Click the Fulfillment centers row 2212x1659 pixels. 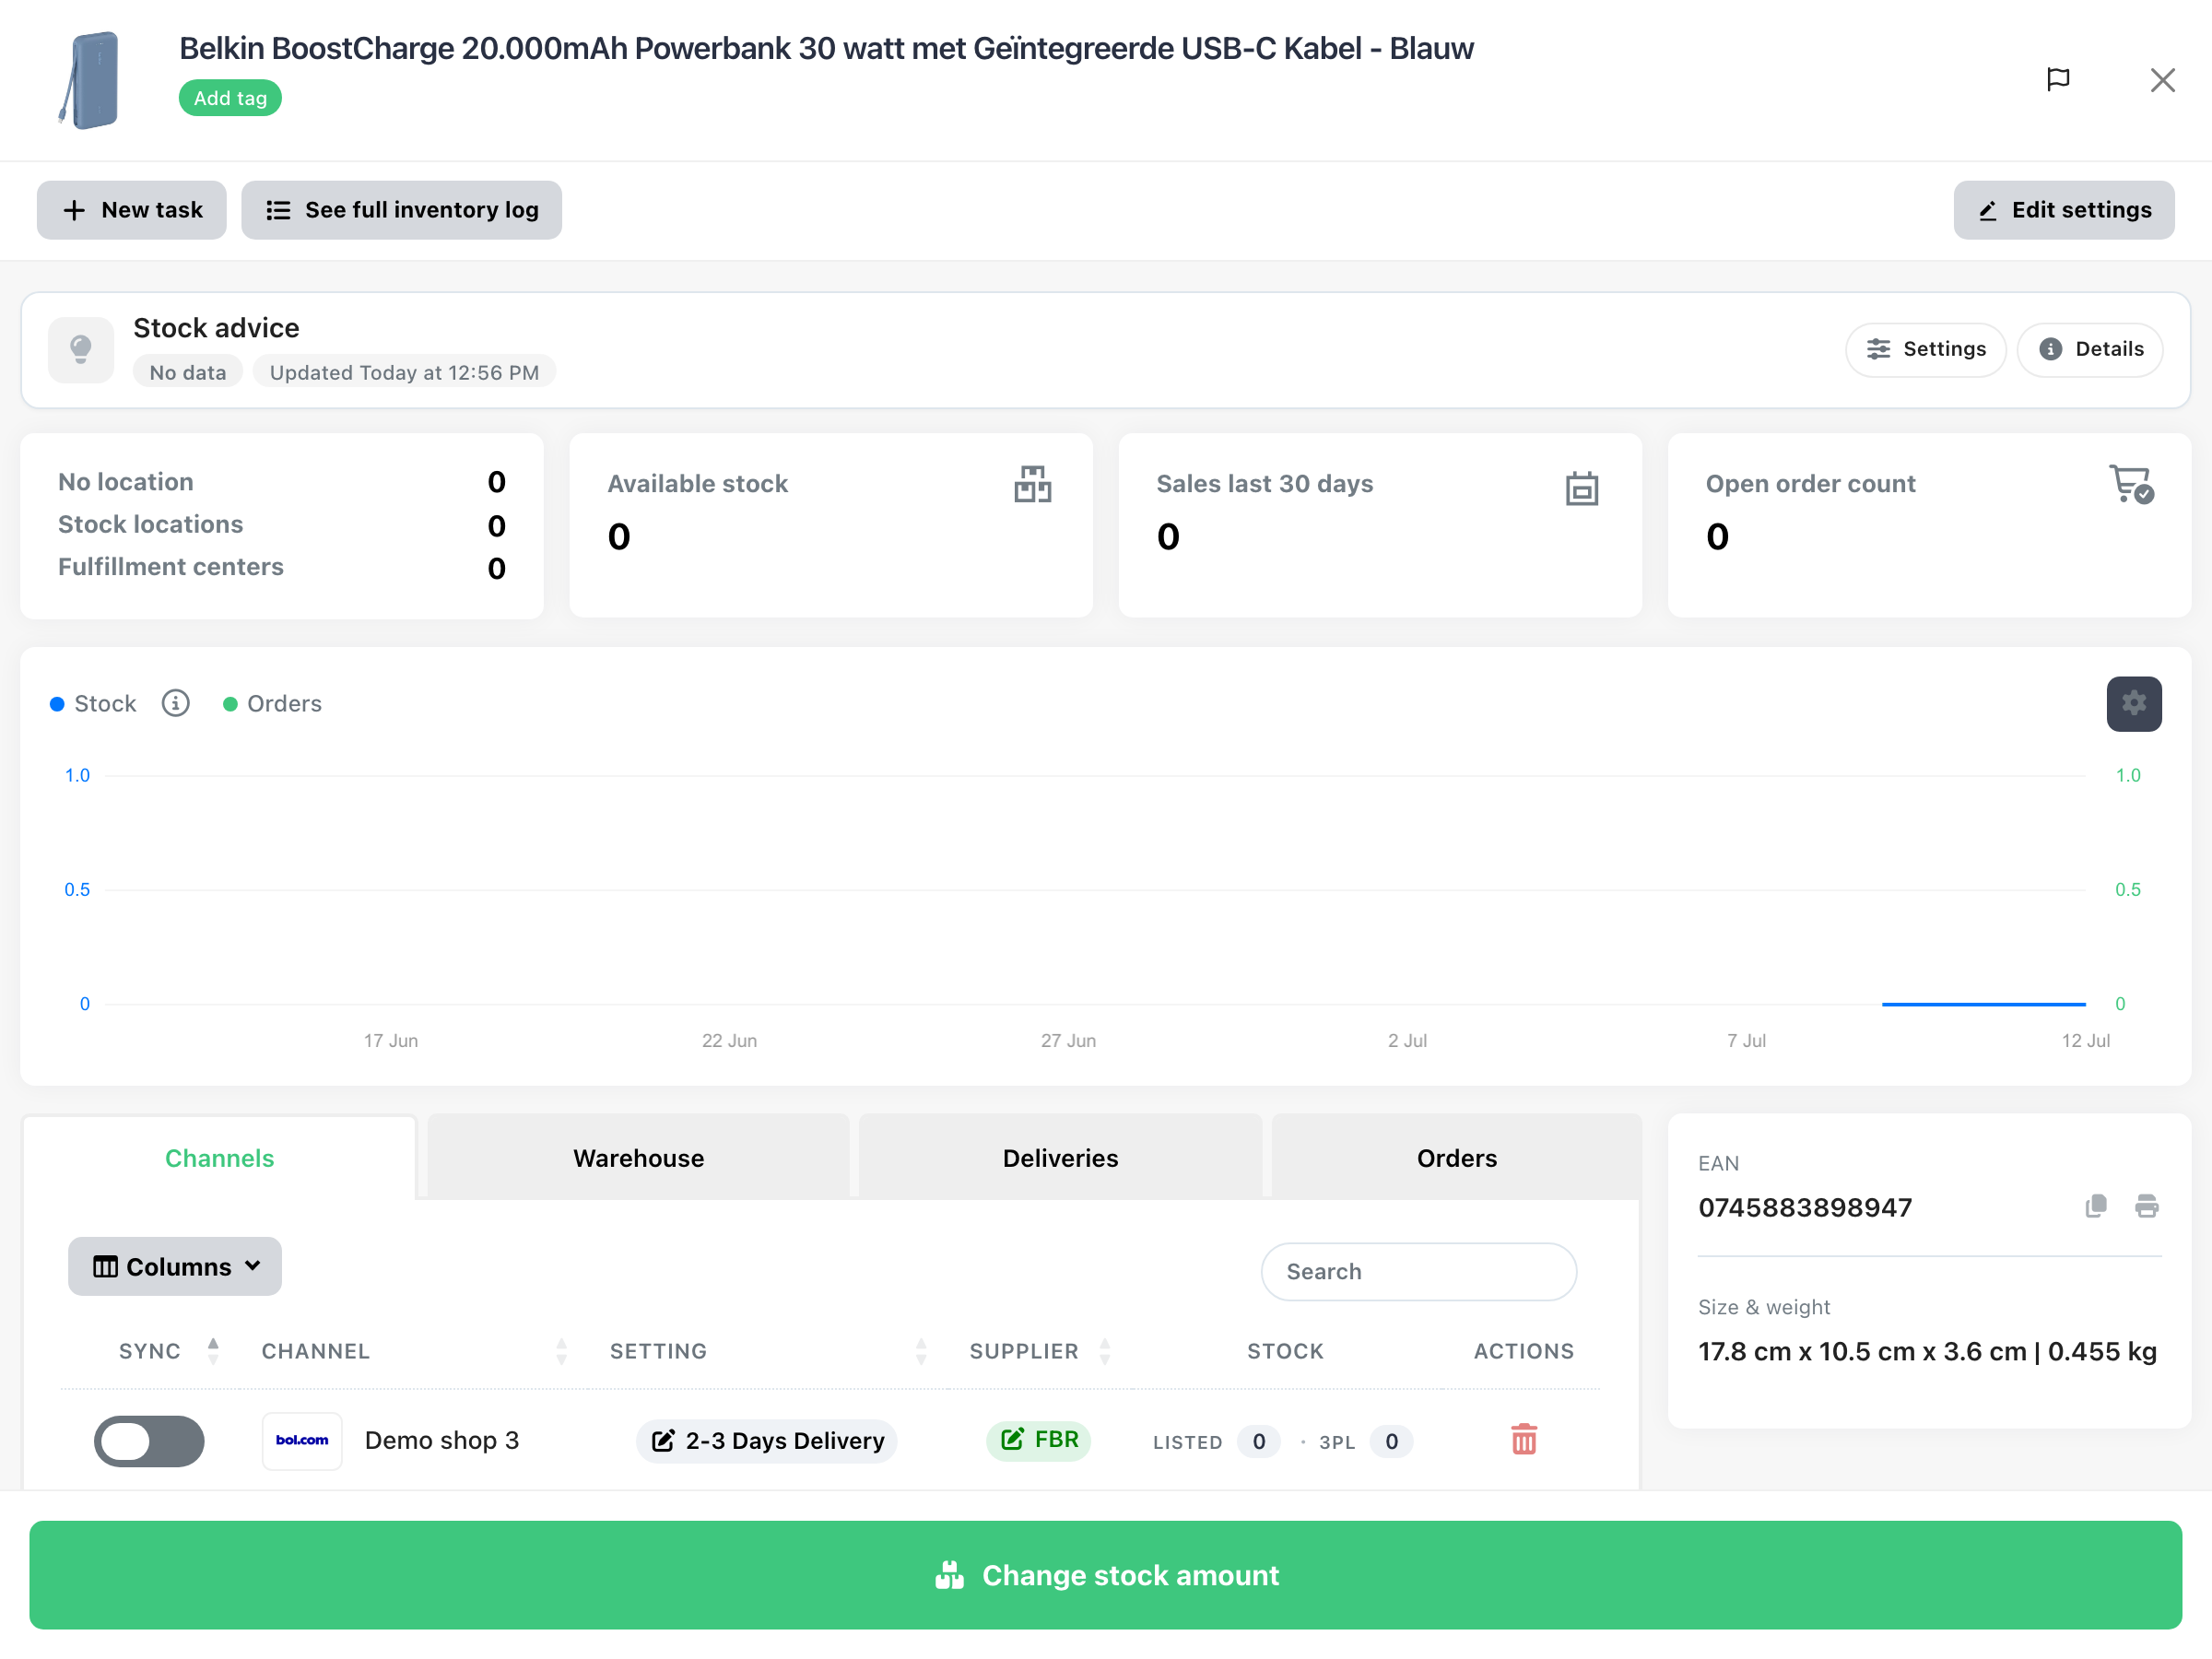(x=281, y=567)
